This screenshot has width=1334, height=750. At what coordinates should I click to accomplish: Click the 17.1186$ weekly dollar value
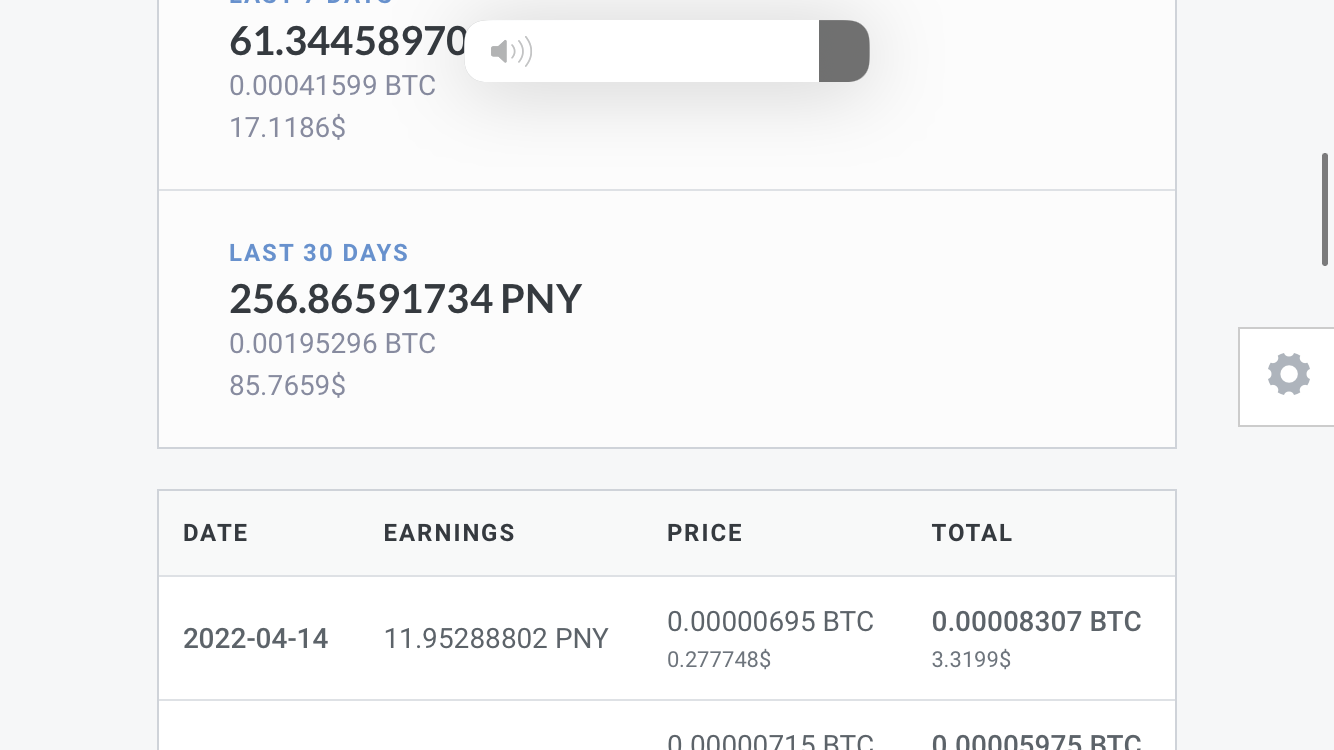point(287,128)
